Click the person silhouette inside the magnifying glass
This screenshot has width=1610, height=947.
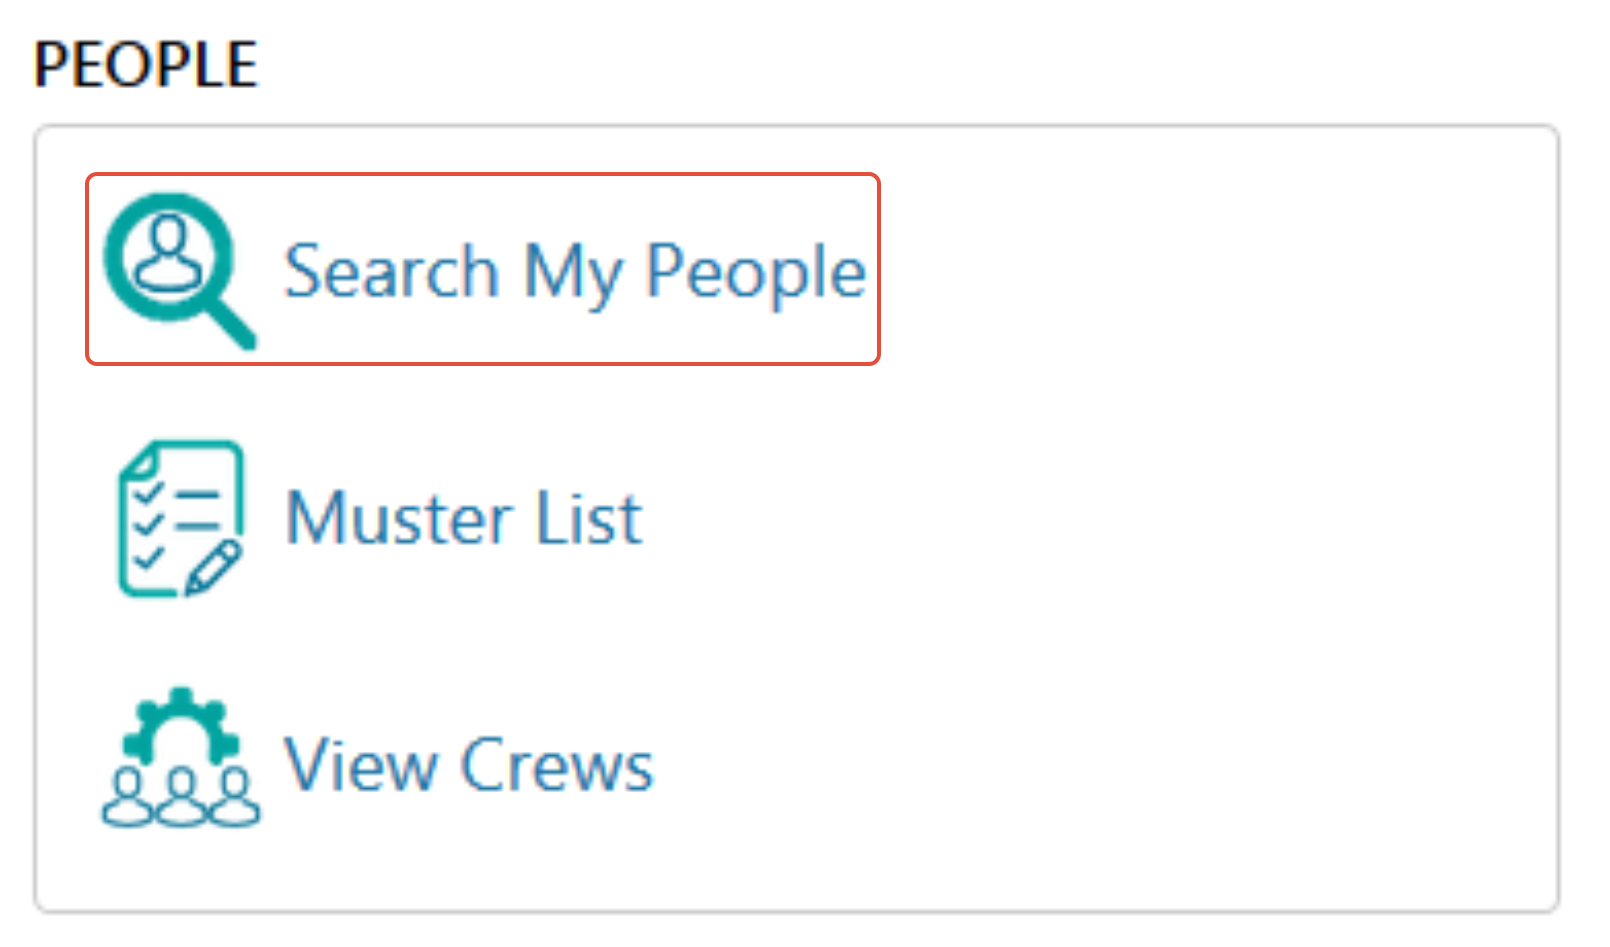coord(168,253)
